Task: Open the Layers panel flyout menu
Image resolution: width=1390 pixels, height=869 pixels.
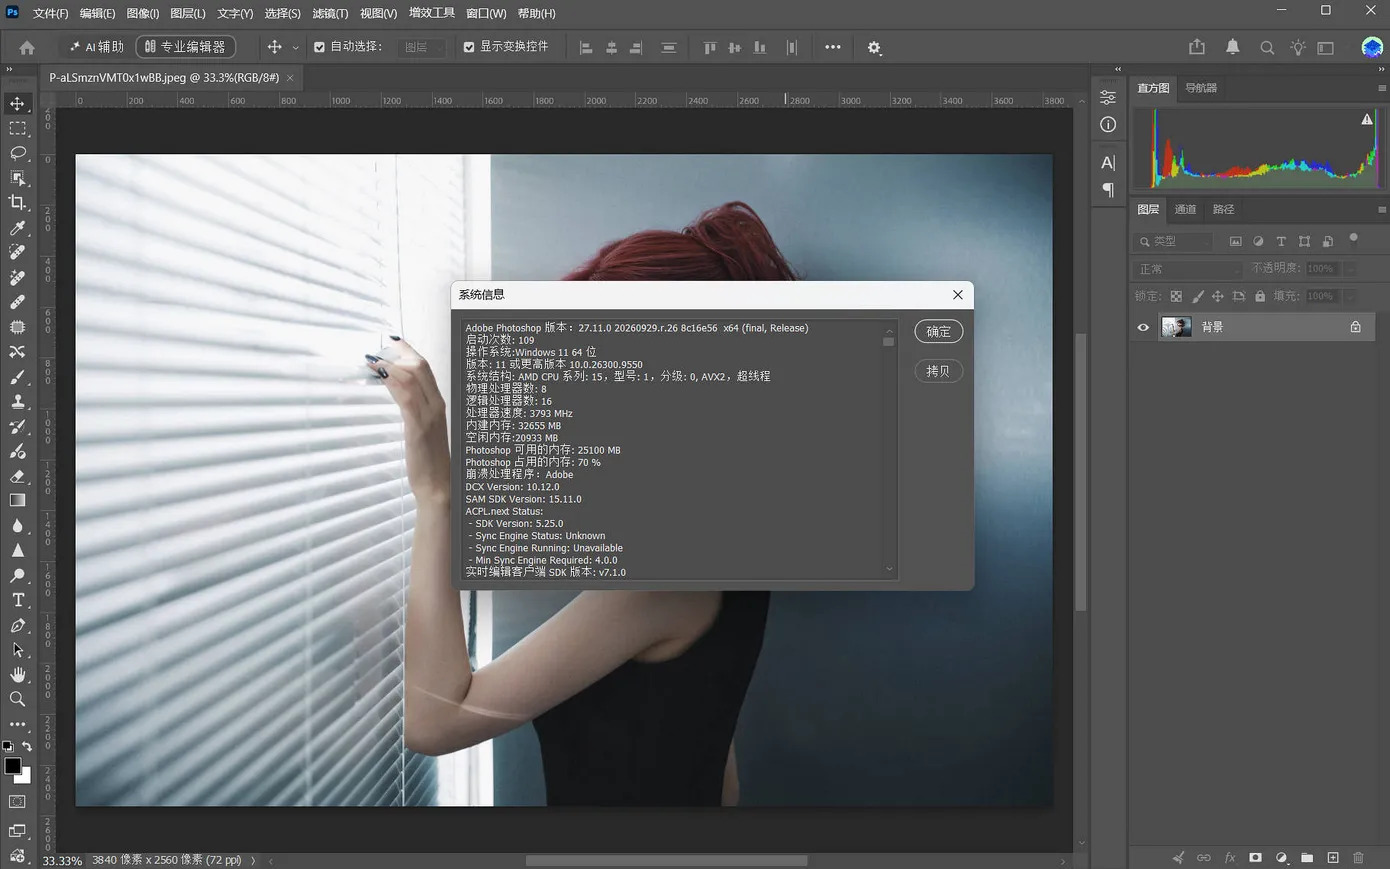Action: tap(1382, 210)
